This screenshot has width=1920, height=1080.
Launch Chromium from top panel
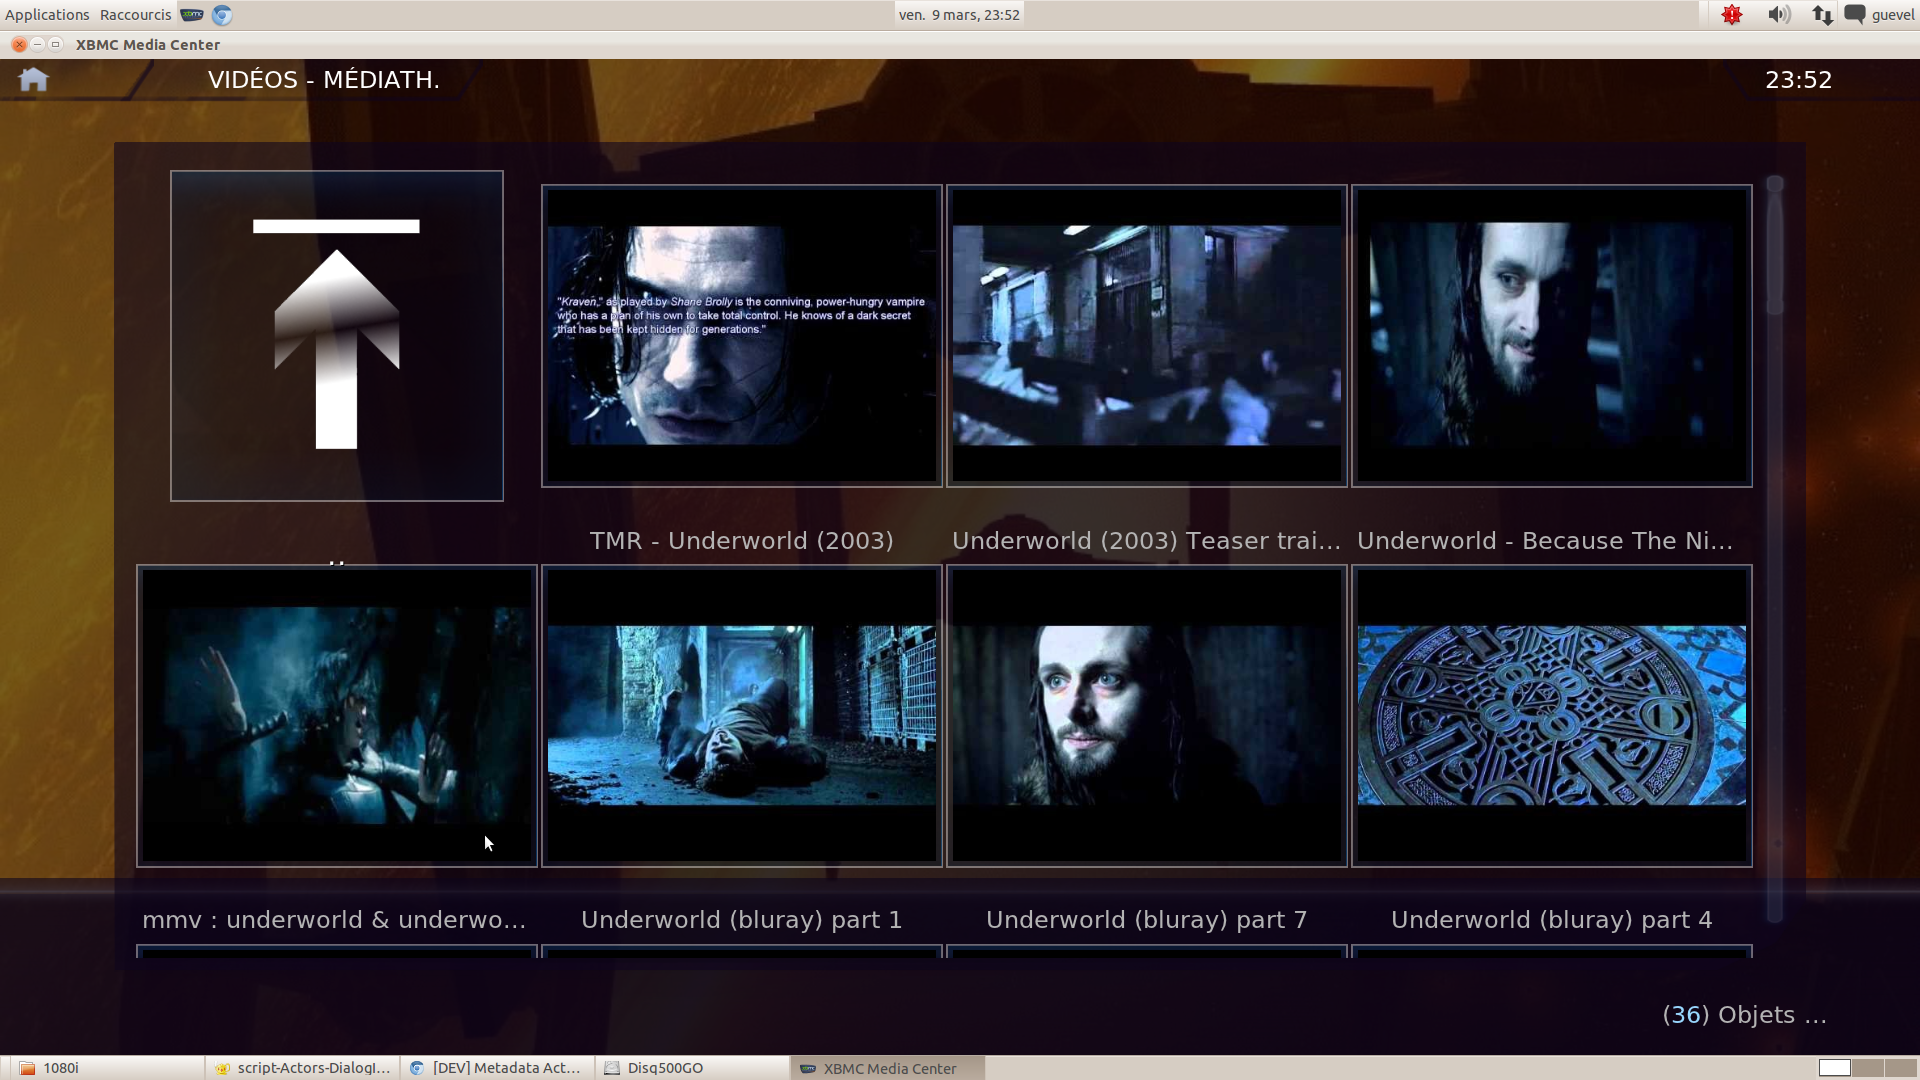click(x=222, y=15)
